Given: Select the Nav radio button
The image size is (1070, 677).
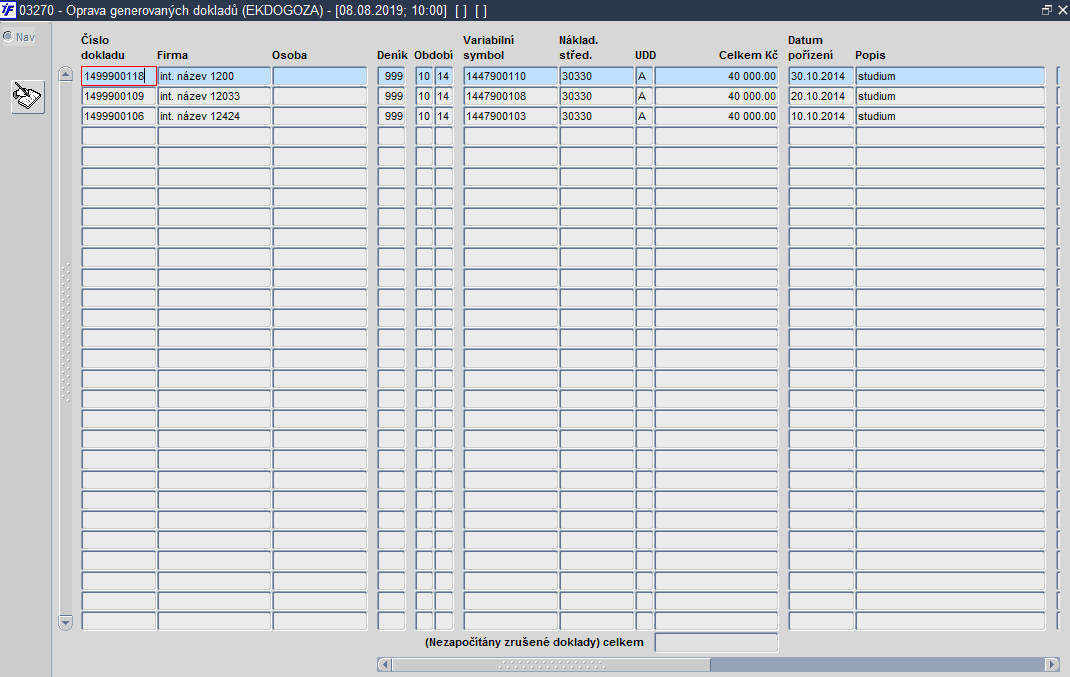Looking at the screenshot, I should click(x=8, y=36).
